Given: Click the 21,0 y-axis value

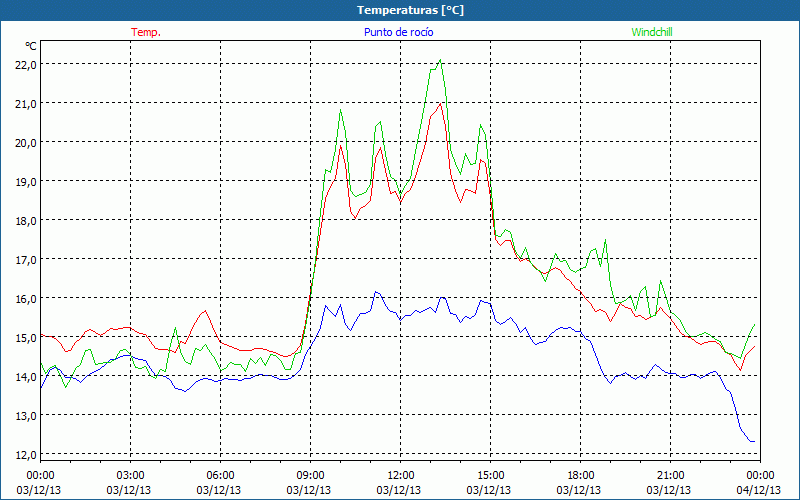Looking at the screenshot, I should coord(26,104).
